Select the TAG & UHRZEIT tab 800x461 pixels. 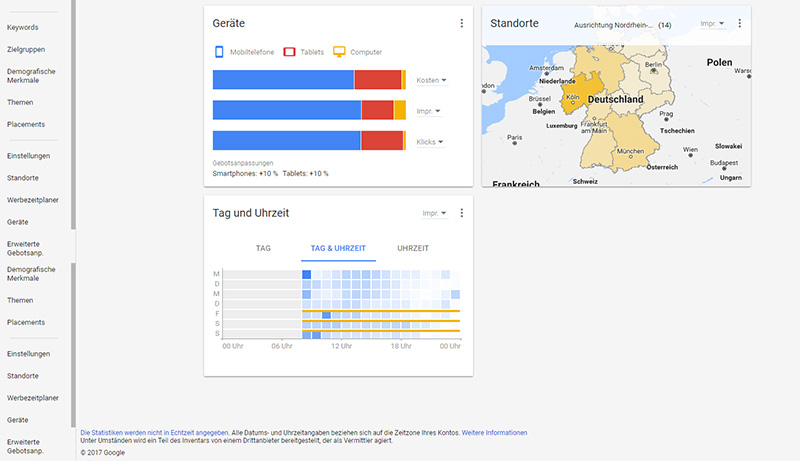click(x=338, y=248)
